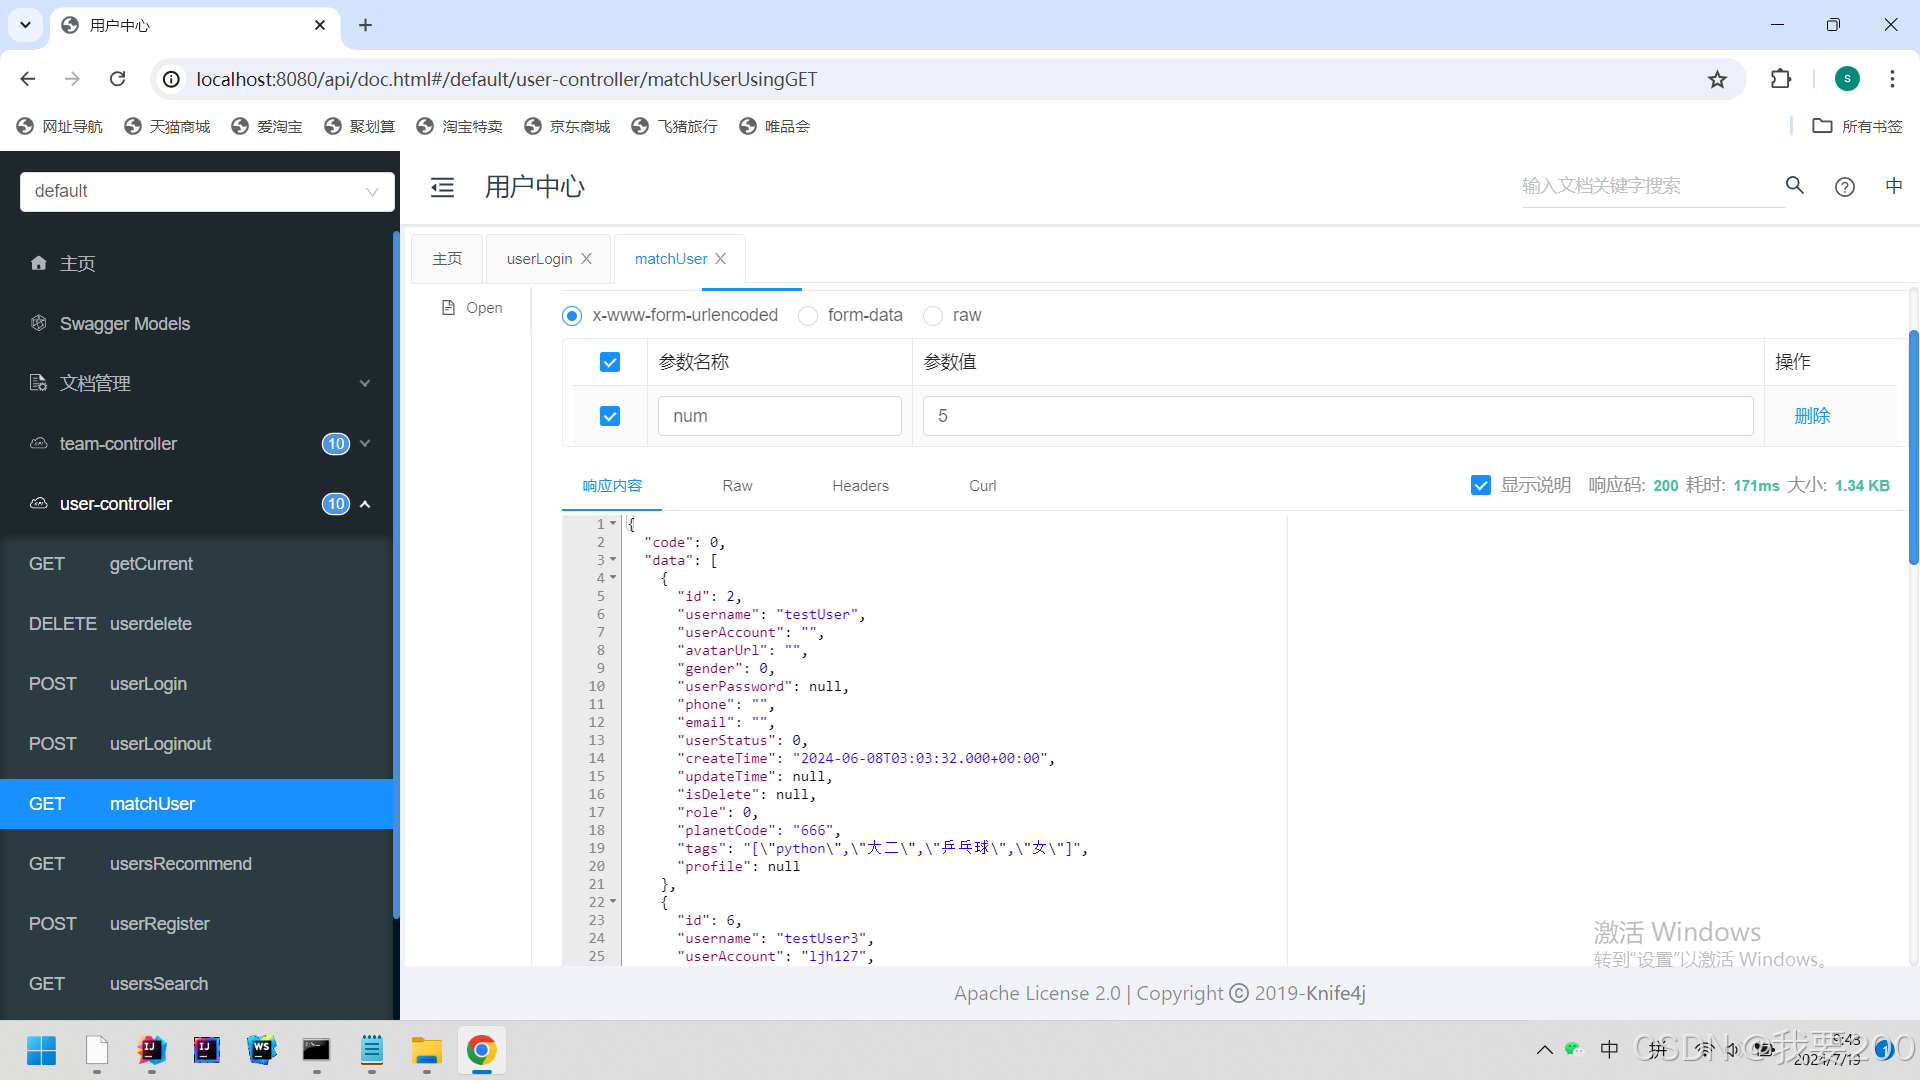Open the browser extensions puzzle icon
Image resolution: width=1920 pixels, height=1080 pixels.
point(1781,79)
